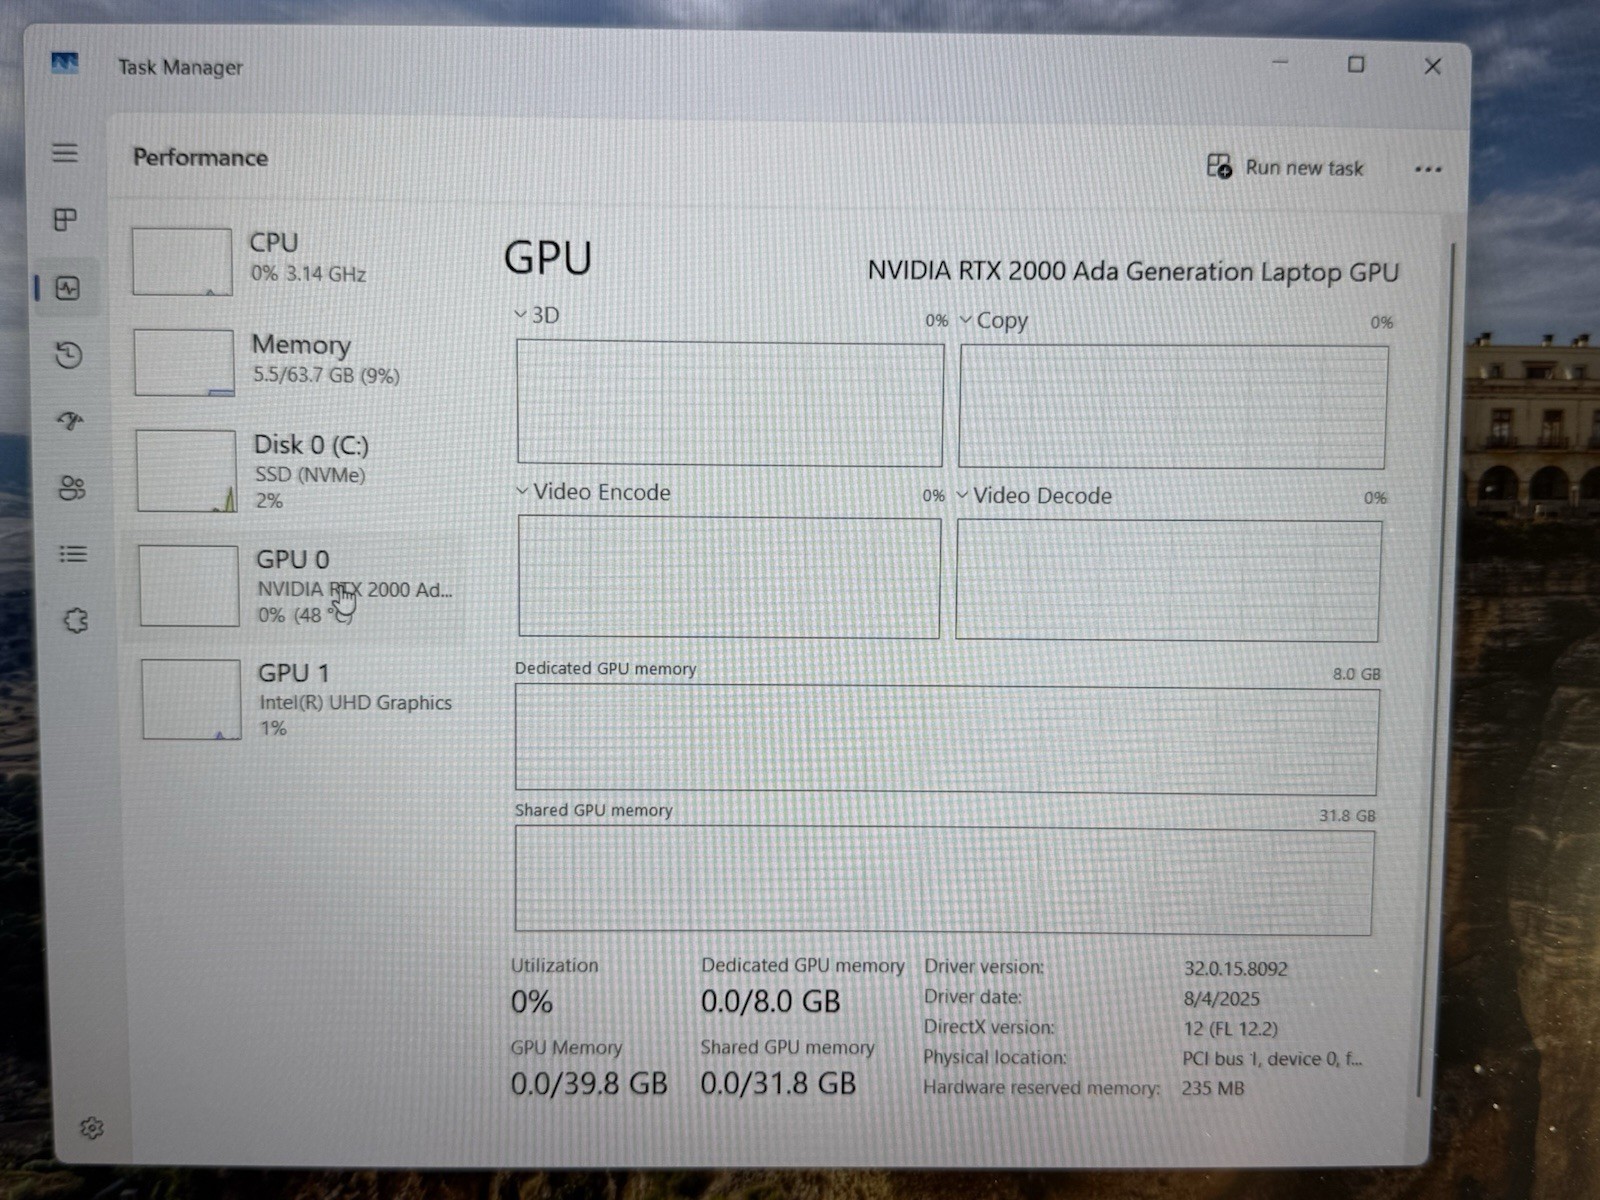Click the Dedicated GPU memory graph
Screen dimensions: 1600x1200
click(947, 740)
